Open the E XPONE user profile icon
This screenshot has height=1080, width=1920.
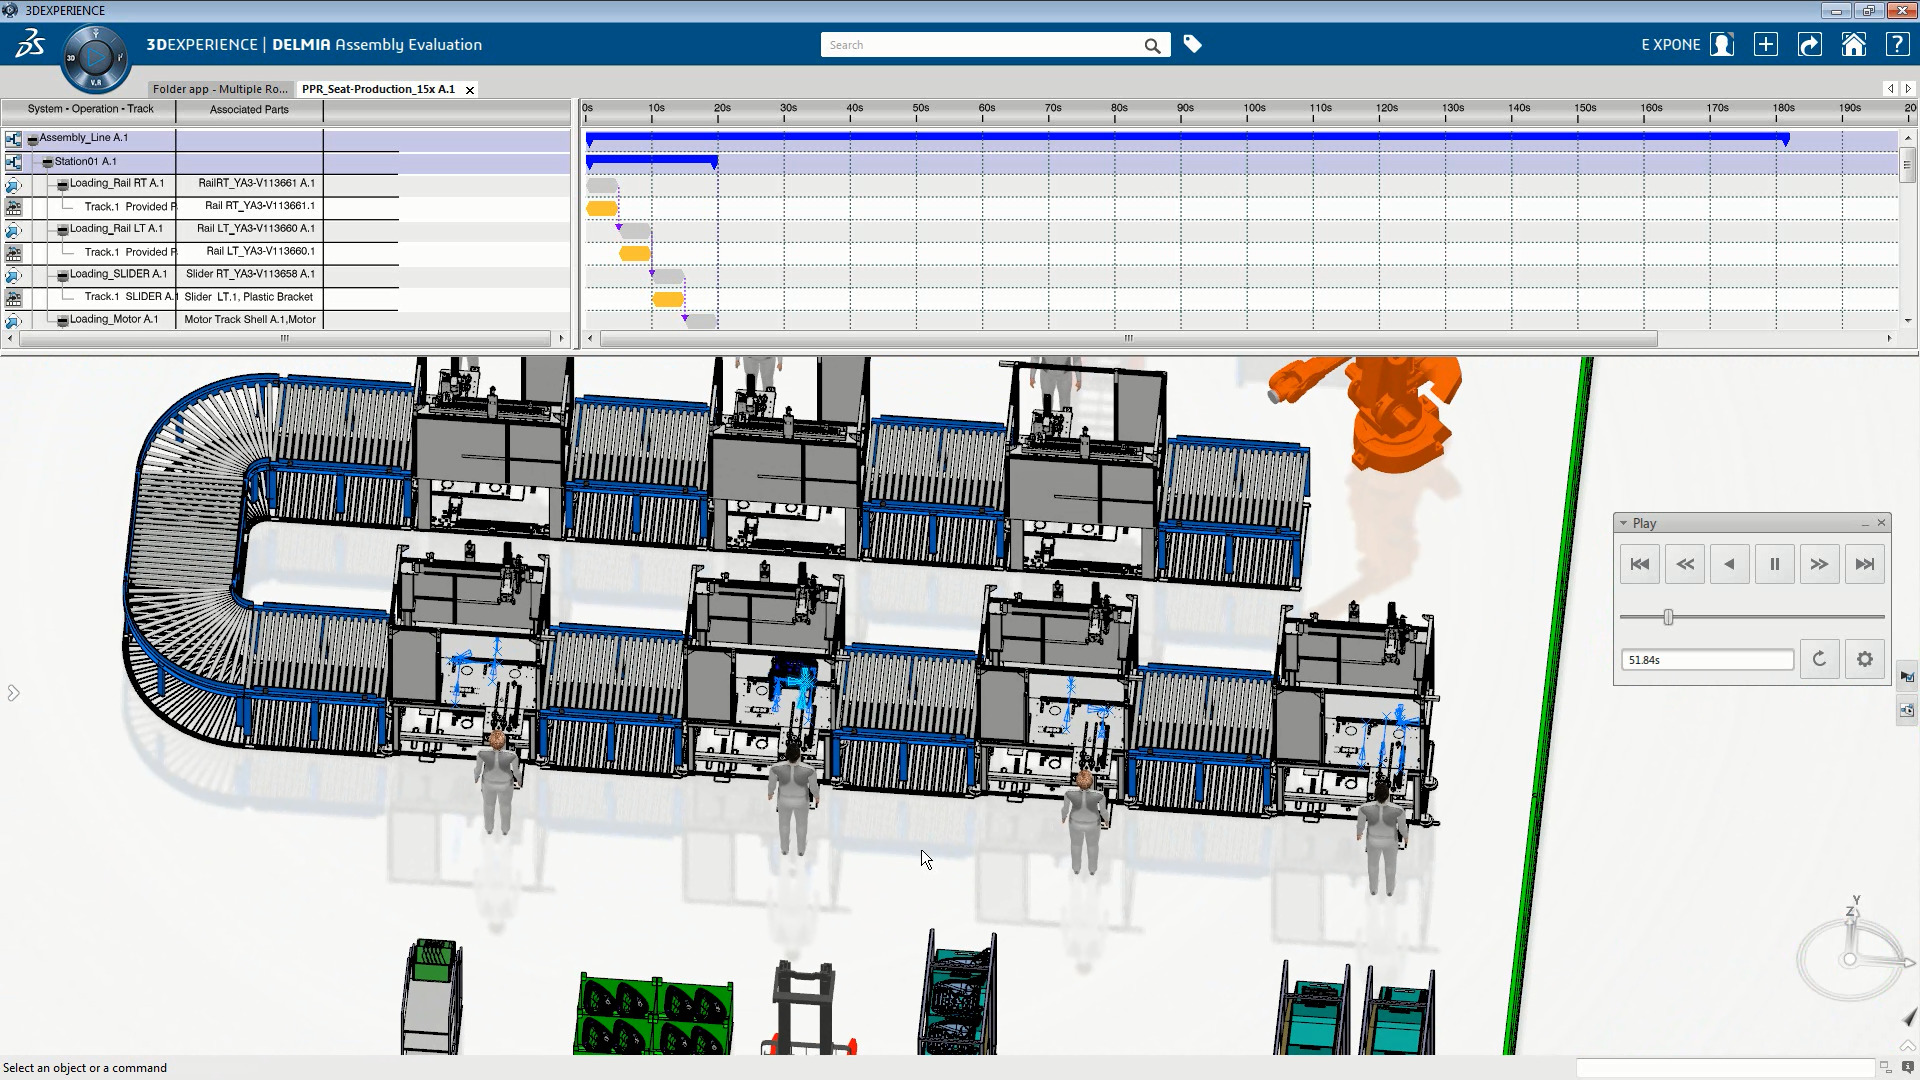pyautogui.click(x=1721, y=45)
